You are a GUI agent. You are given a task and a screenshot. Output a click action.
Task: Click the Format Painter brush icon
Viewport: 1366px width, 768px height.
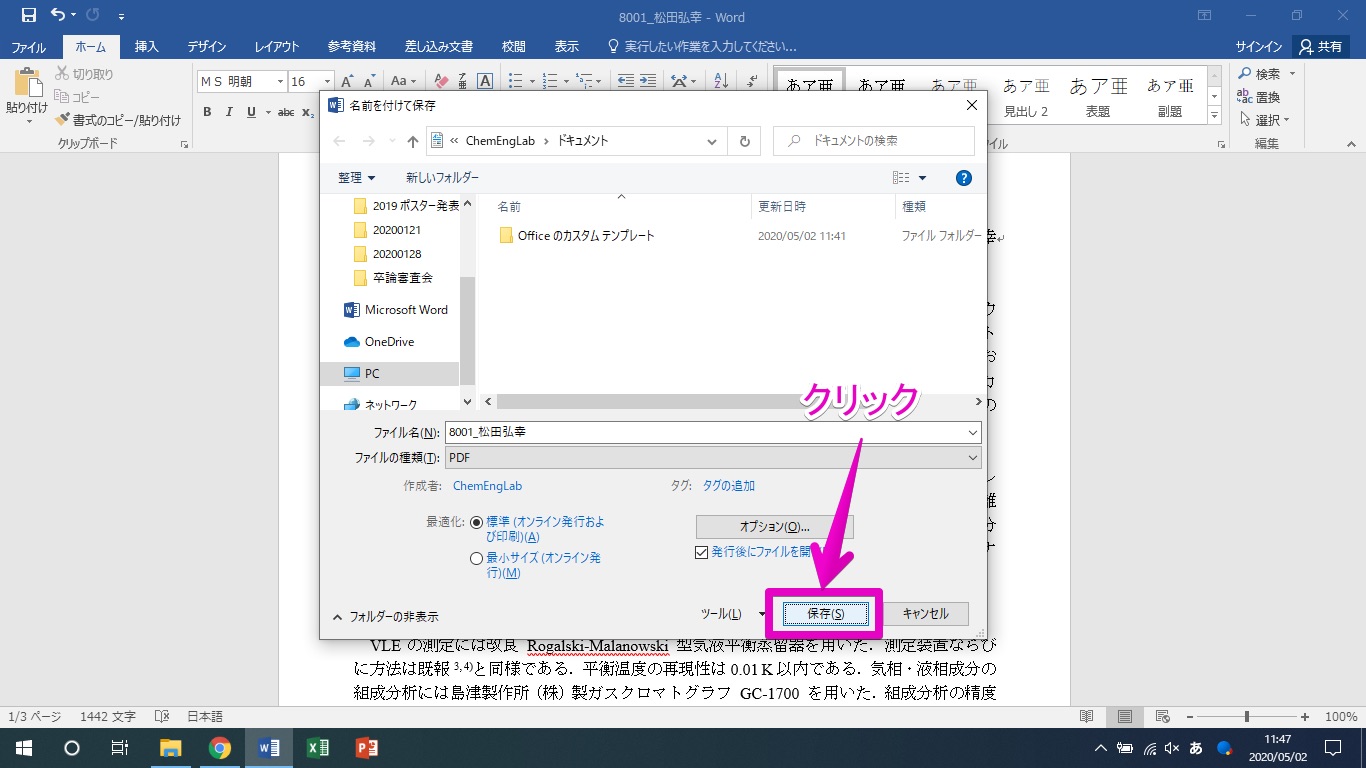coord(63,120)
